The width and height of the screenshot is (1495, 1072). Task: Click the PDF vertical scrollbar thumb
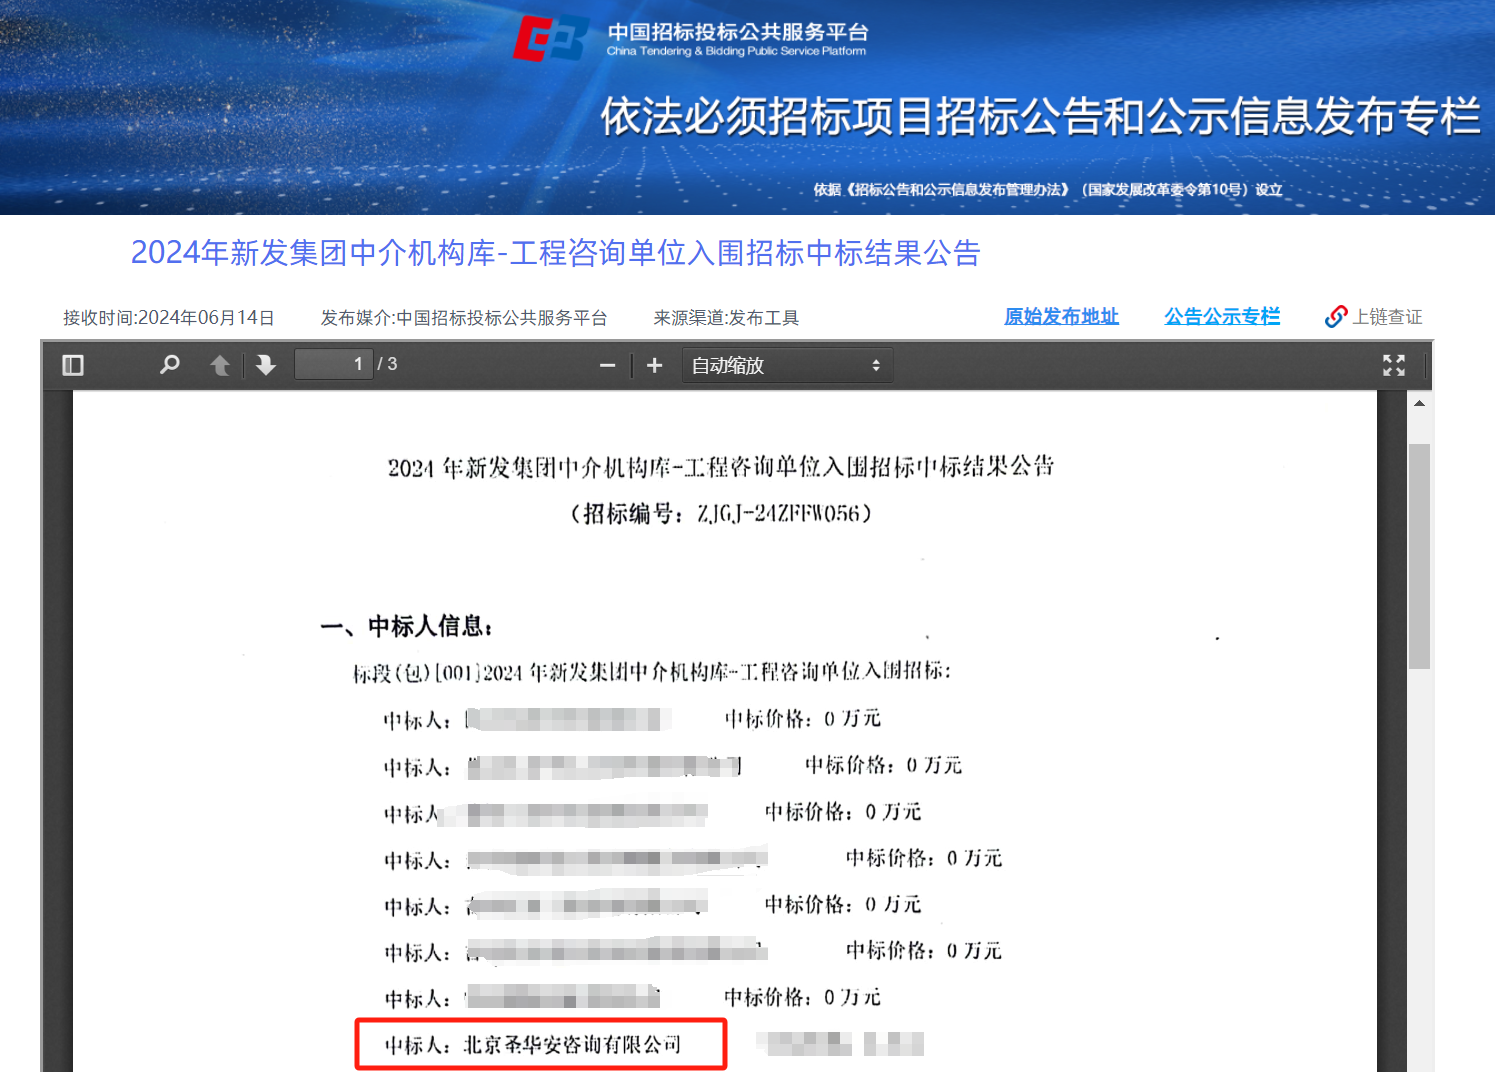pos(1419,556)
